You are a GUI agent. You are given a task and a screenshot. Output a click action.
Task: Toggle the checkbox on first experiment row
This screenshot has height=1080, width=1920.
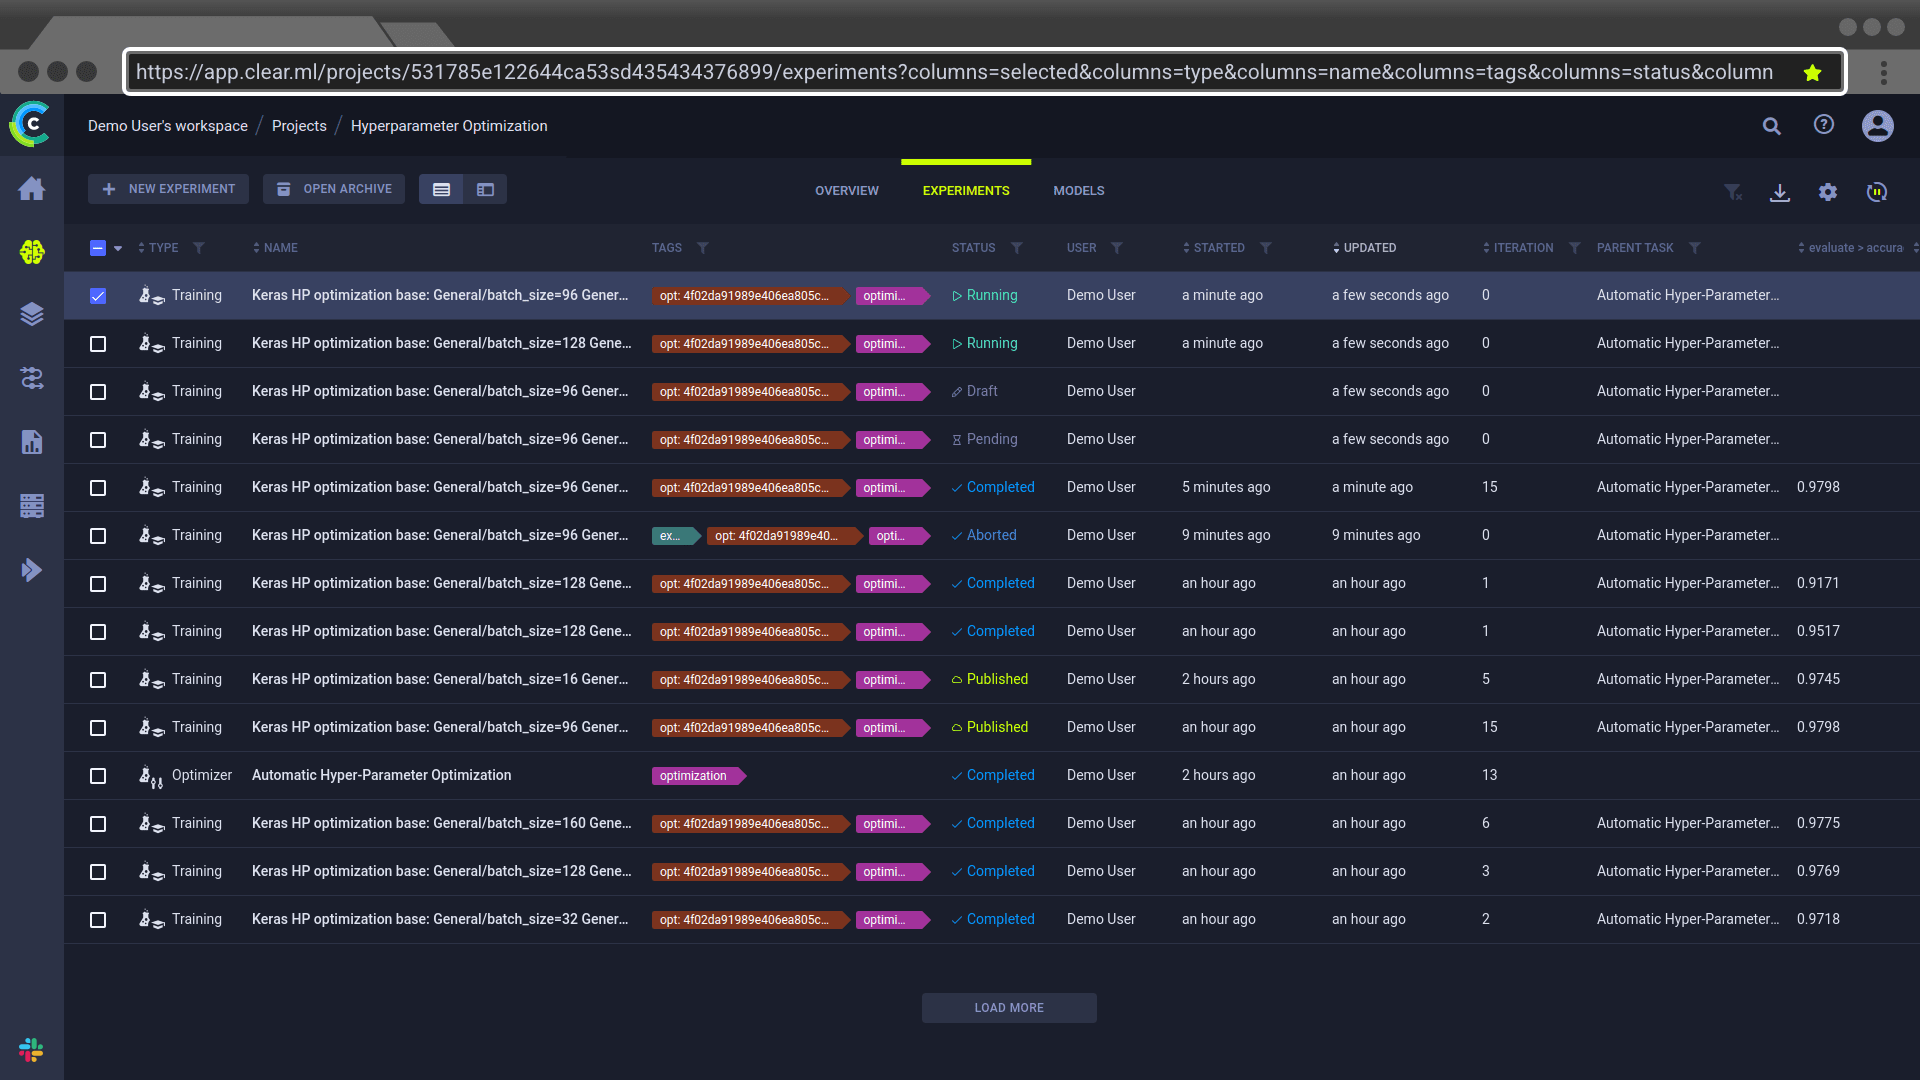pyautogui.click(x=99, y=294)
